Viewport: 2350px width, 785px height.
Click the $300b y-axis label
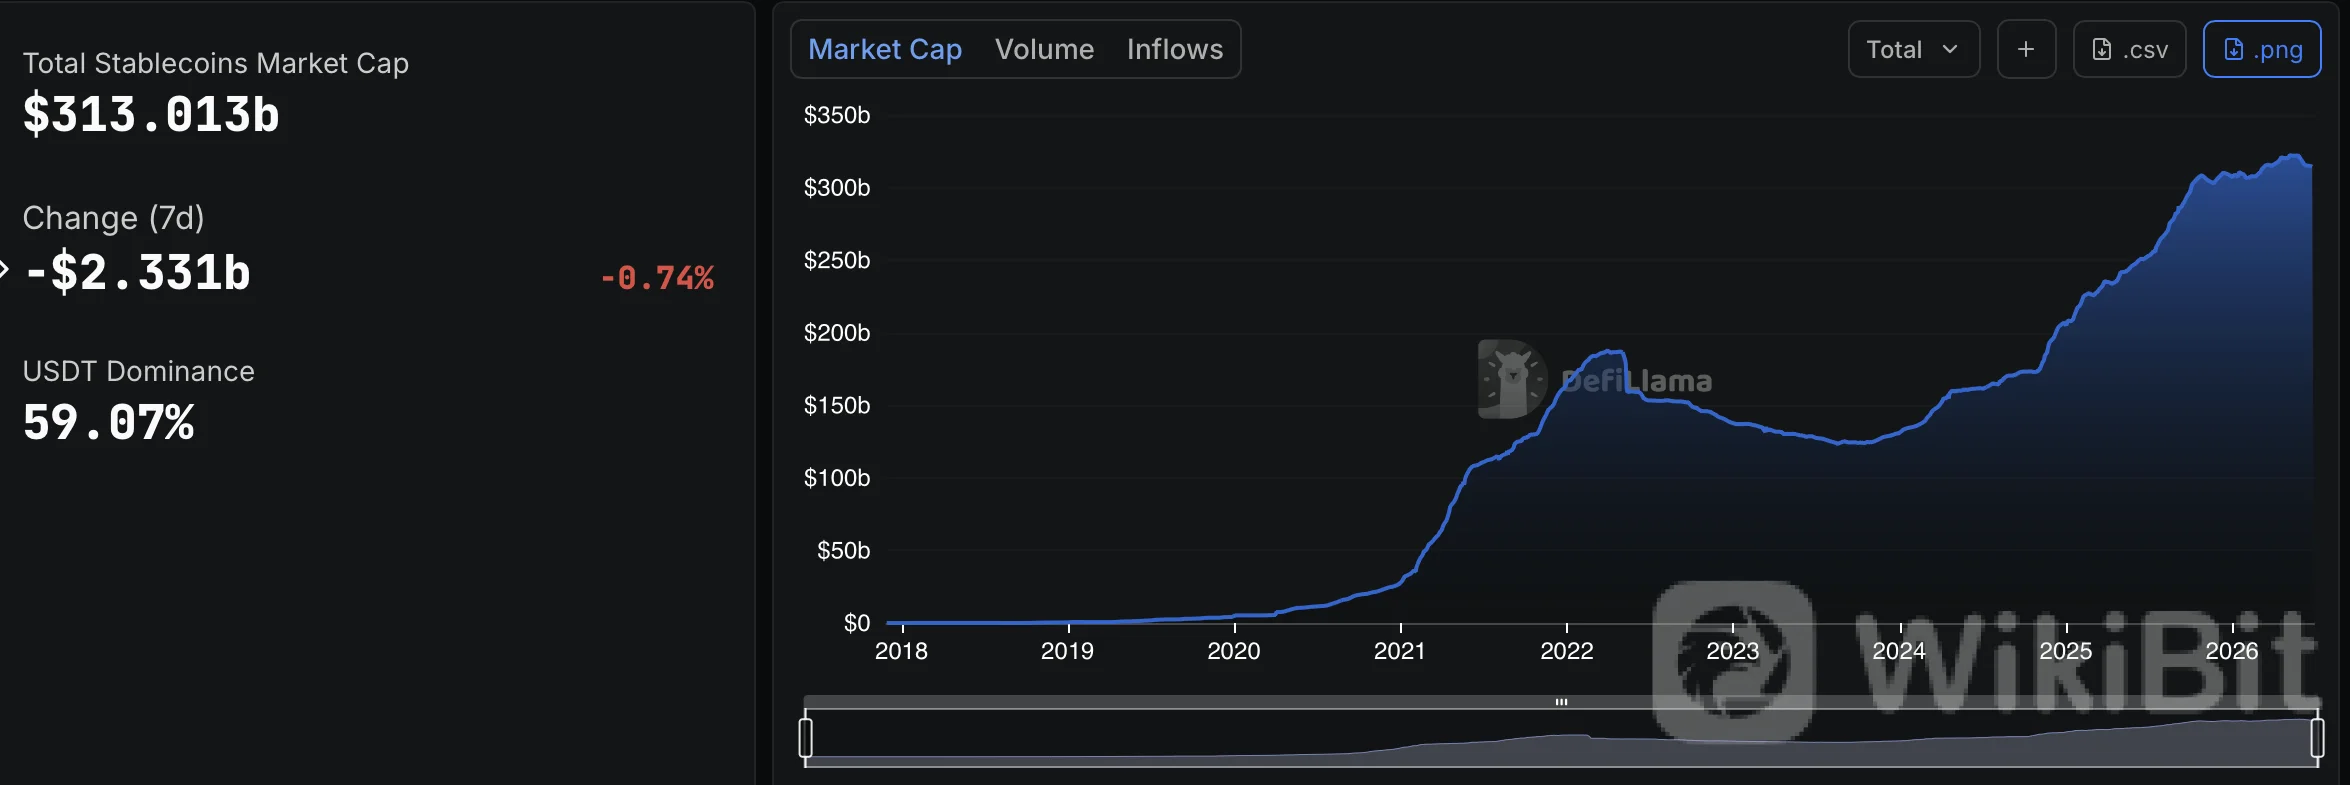(x=837, y=187)
